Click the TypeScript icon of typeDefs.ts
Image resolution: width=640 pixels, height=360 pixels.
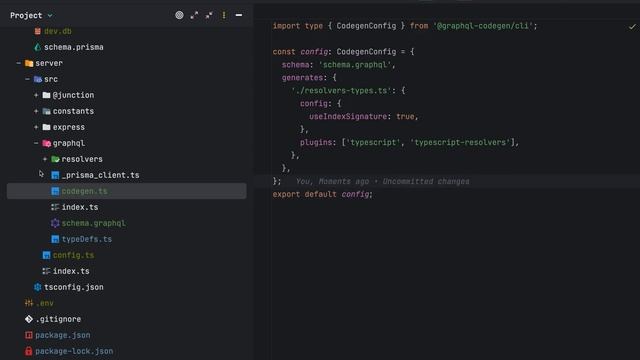point(55,239)
